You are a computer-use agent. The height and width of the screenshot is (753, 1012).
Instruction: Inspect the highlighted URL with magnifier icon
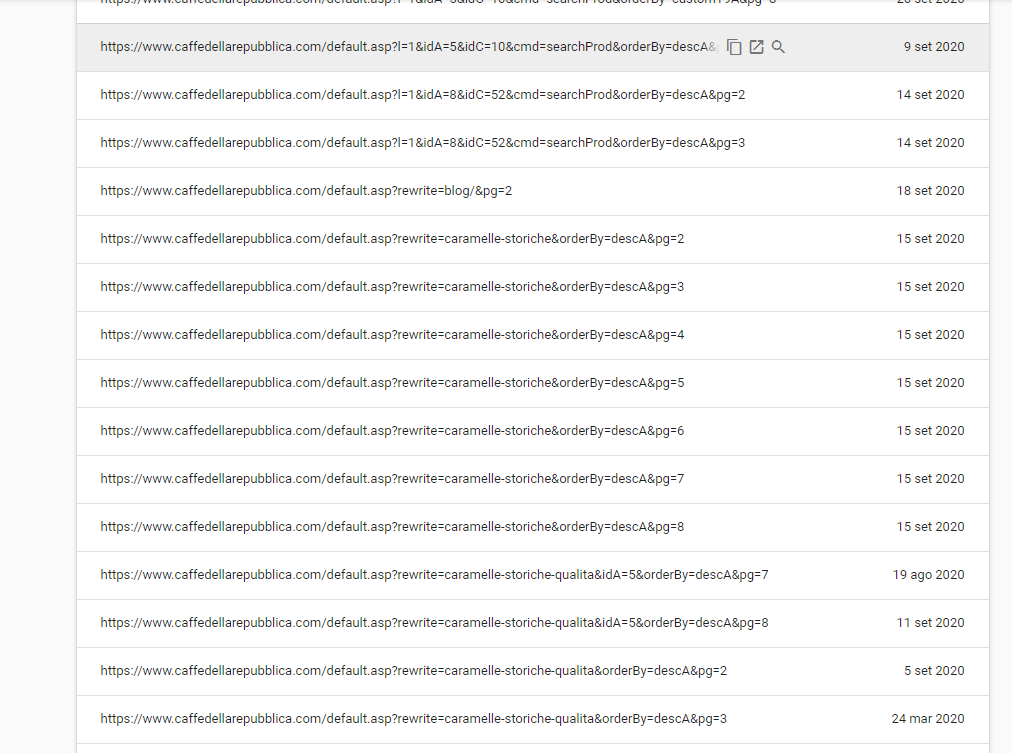pos(778,47)
